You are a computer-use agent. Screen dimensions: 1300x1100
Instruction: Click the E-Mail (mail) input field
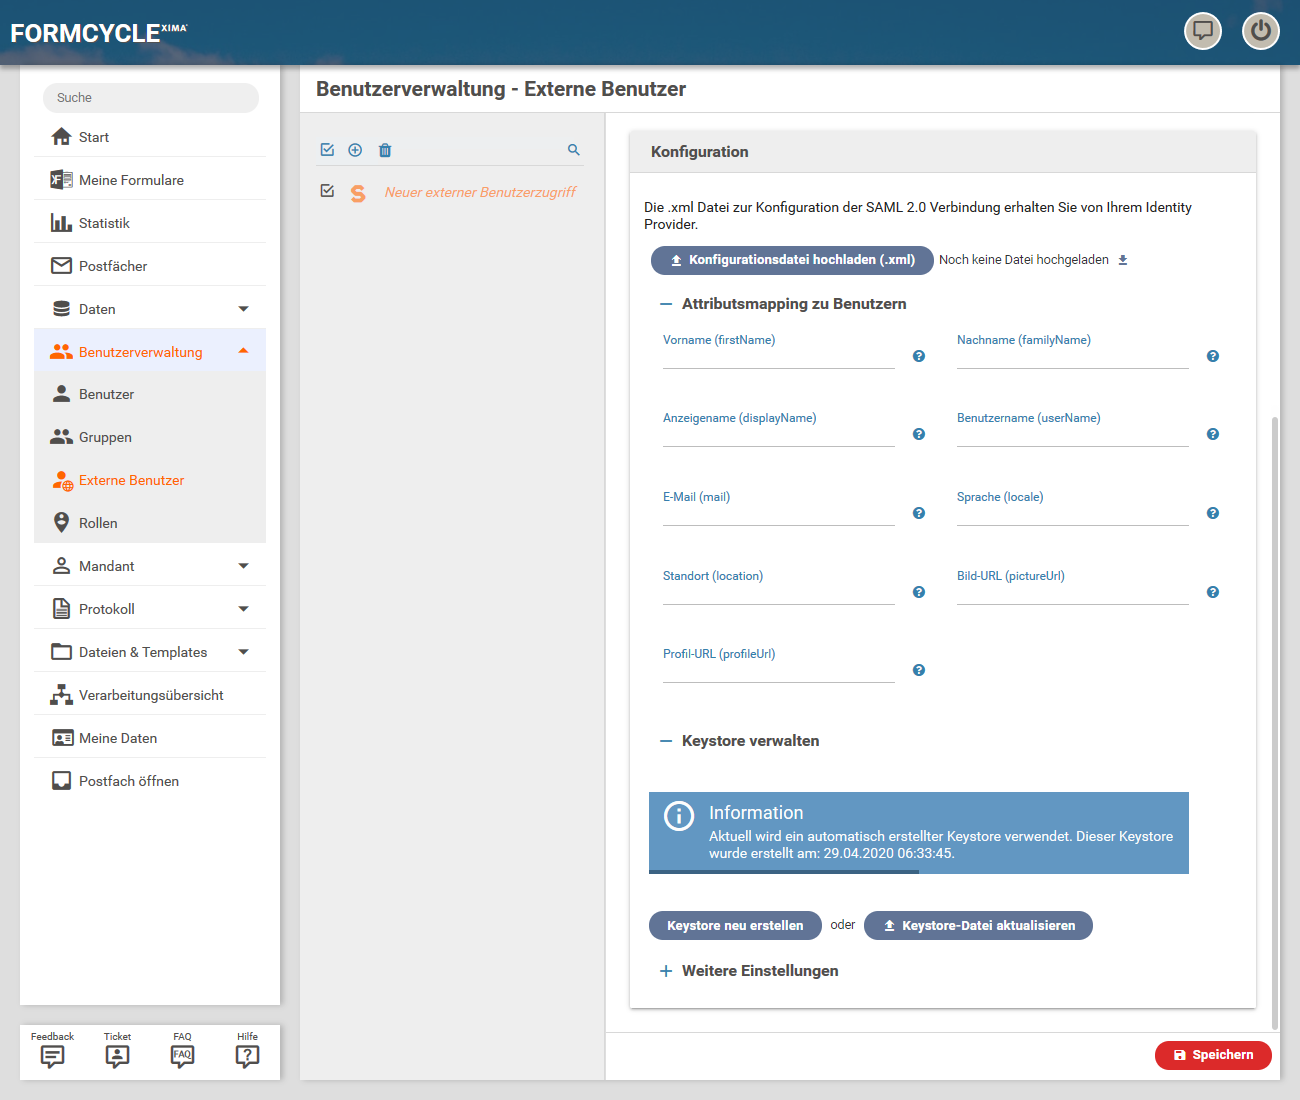tap(778, 513)
